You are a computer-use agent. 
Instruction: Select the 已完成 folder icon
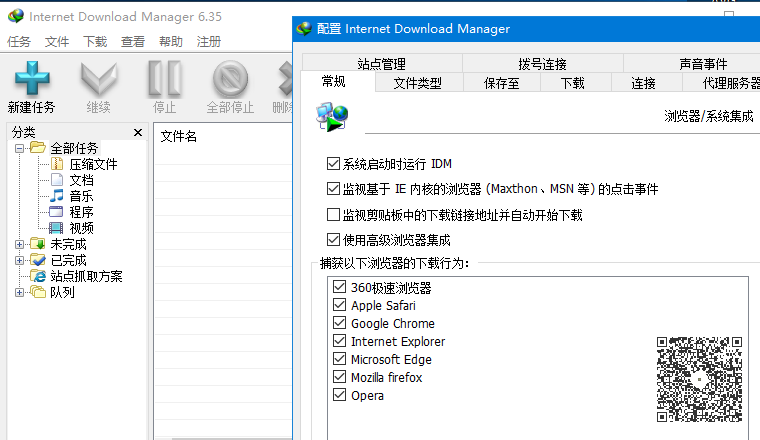coord(38,260)
